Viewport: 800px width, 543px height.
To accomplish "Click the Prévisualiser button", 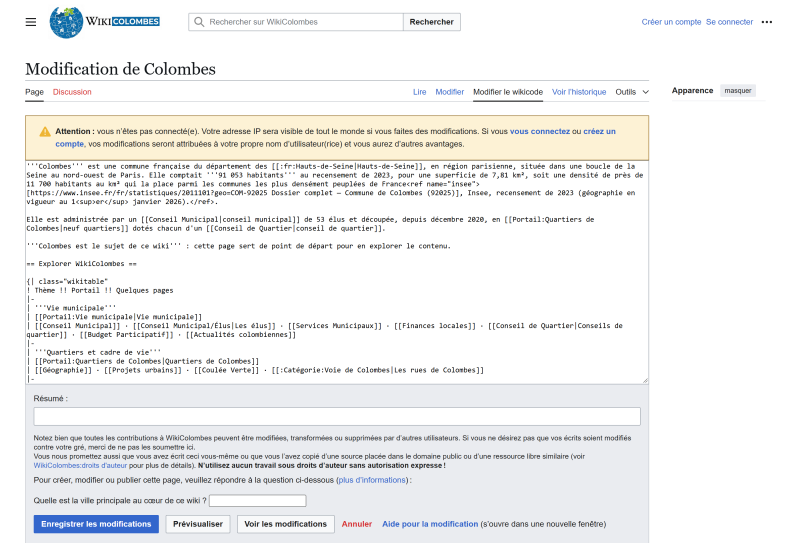I will (197, 524).
